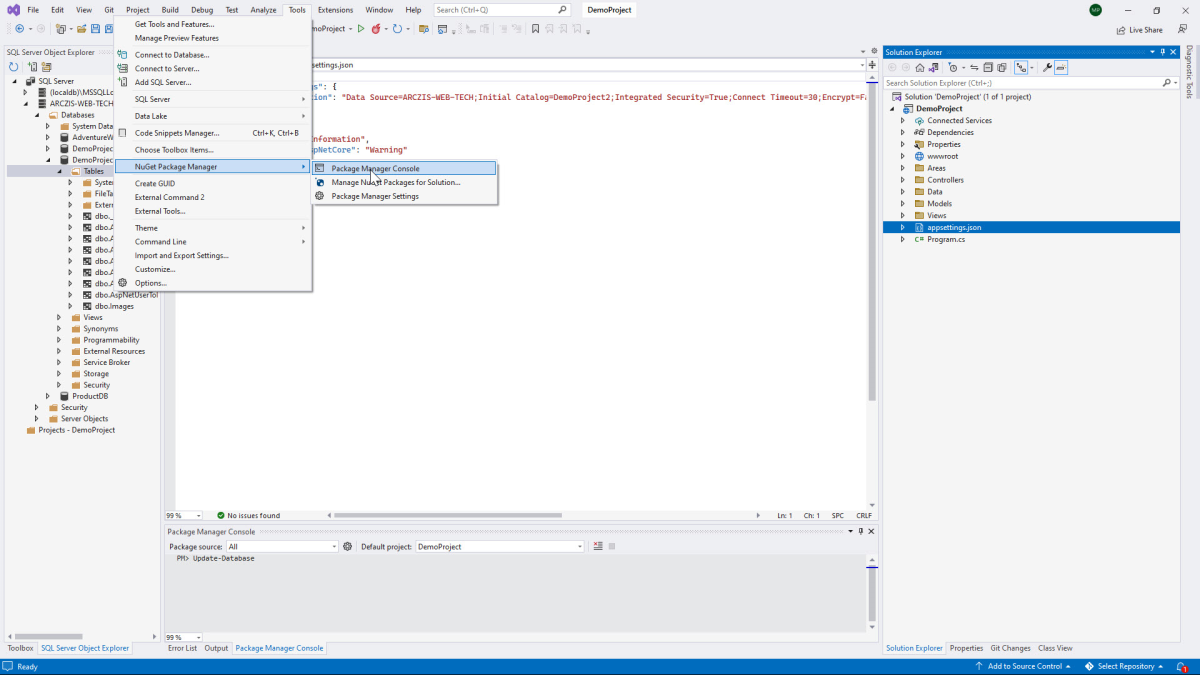The image size is (1200, 675).
Task: Click the green Start debugging play icon
Action: (x=361, y=29)
